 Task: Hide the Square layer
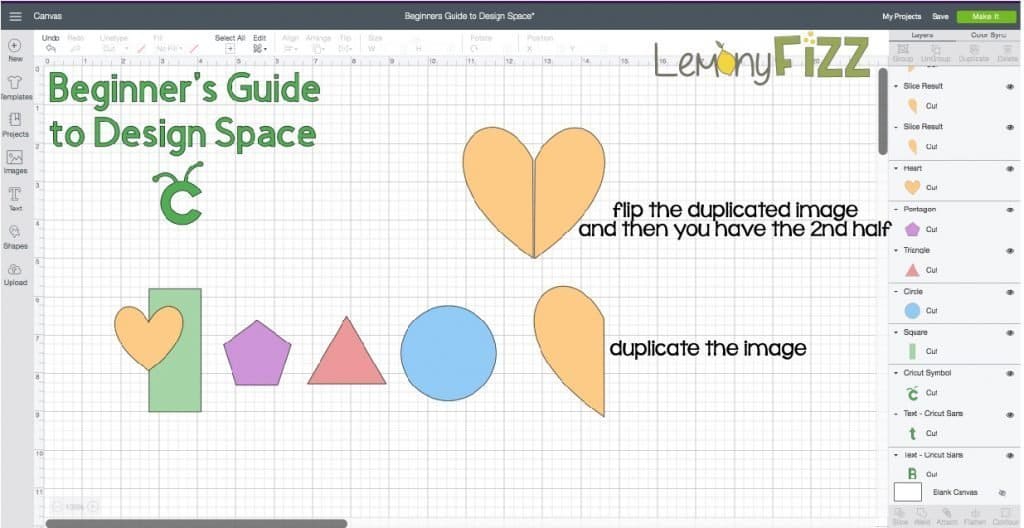point(1010,333)
